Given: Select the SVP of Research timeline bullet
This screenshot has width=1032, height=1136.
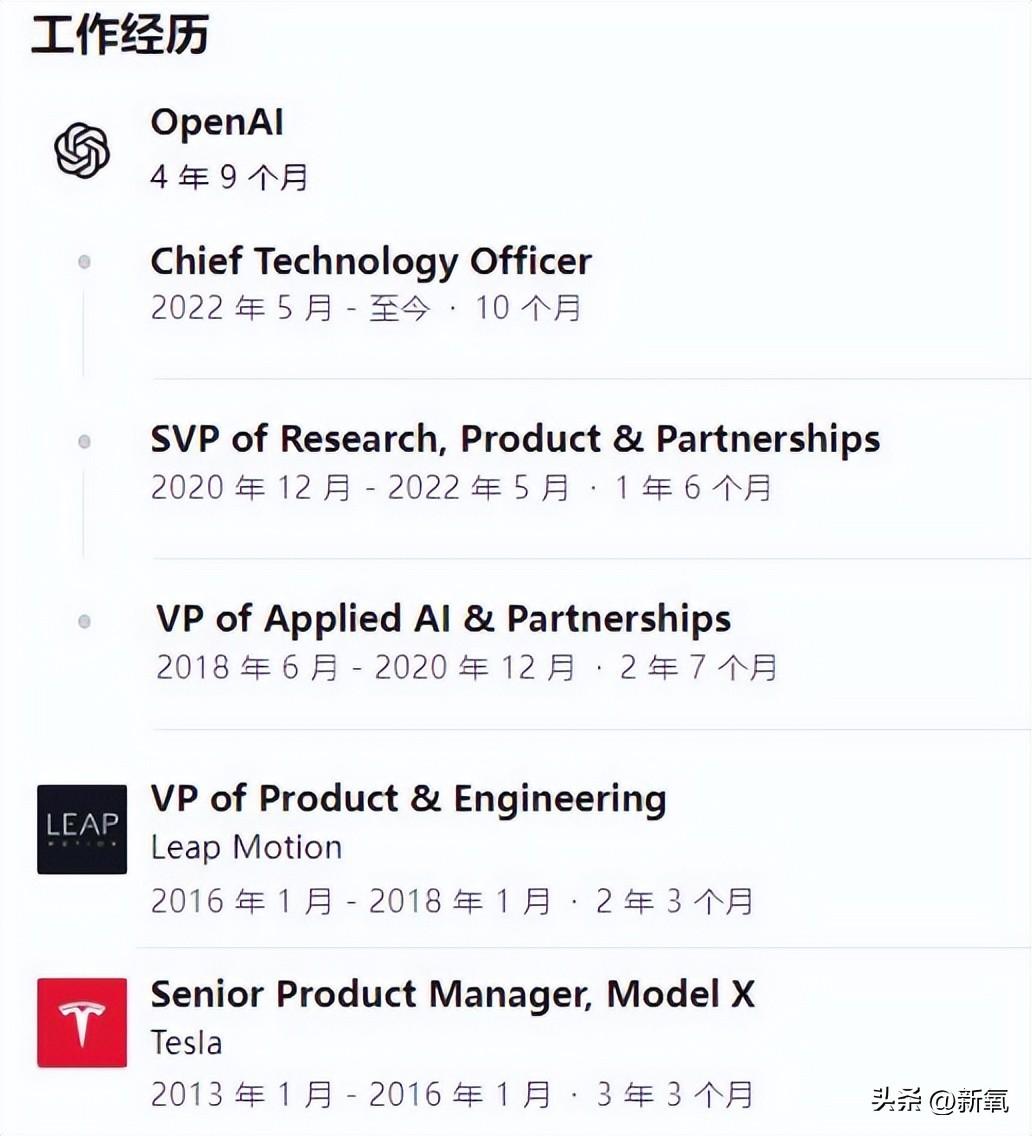Looking at the screenshot, I should (x=84, y=441).
